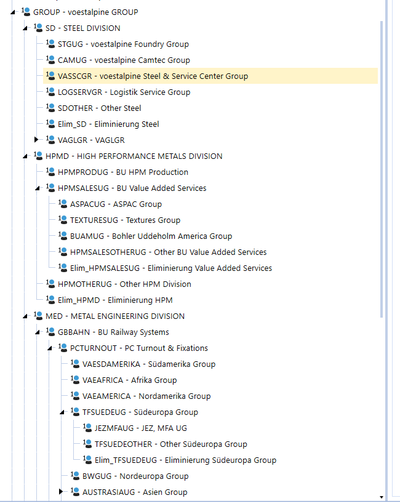Select 'JEZMFAUG - JEZ, MFA UG'
This screenshot has height=503, width=400.
coord(141,428)
